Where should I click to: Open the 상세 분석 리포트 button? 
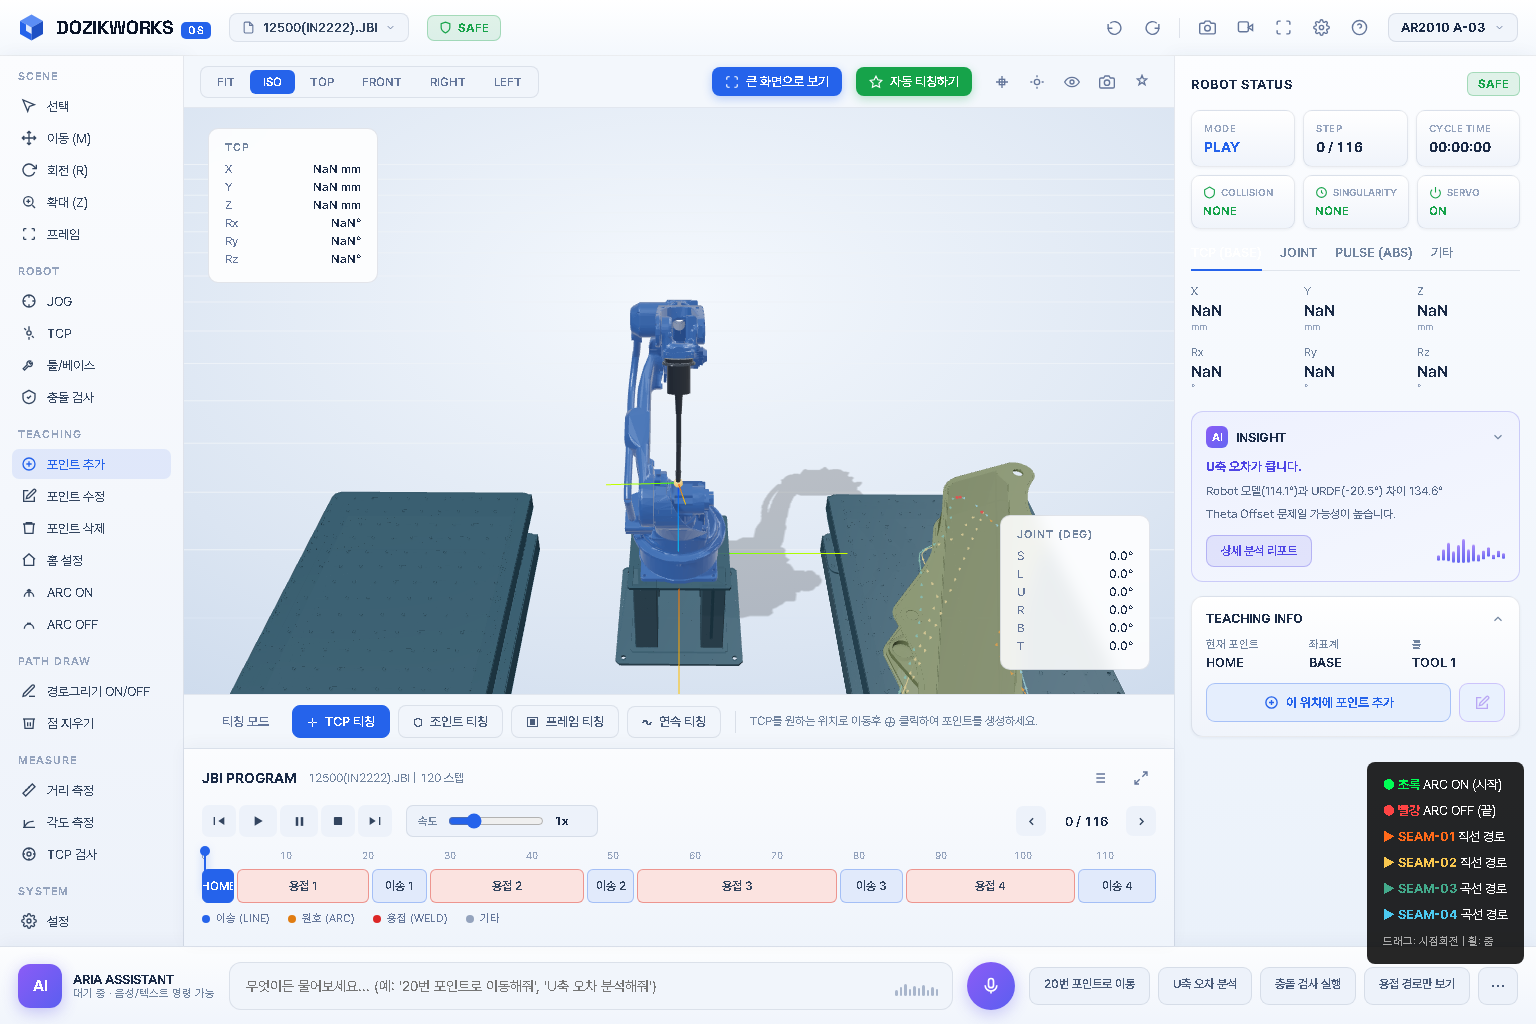[1259, 551]
